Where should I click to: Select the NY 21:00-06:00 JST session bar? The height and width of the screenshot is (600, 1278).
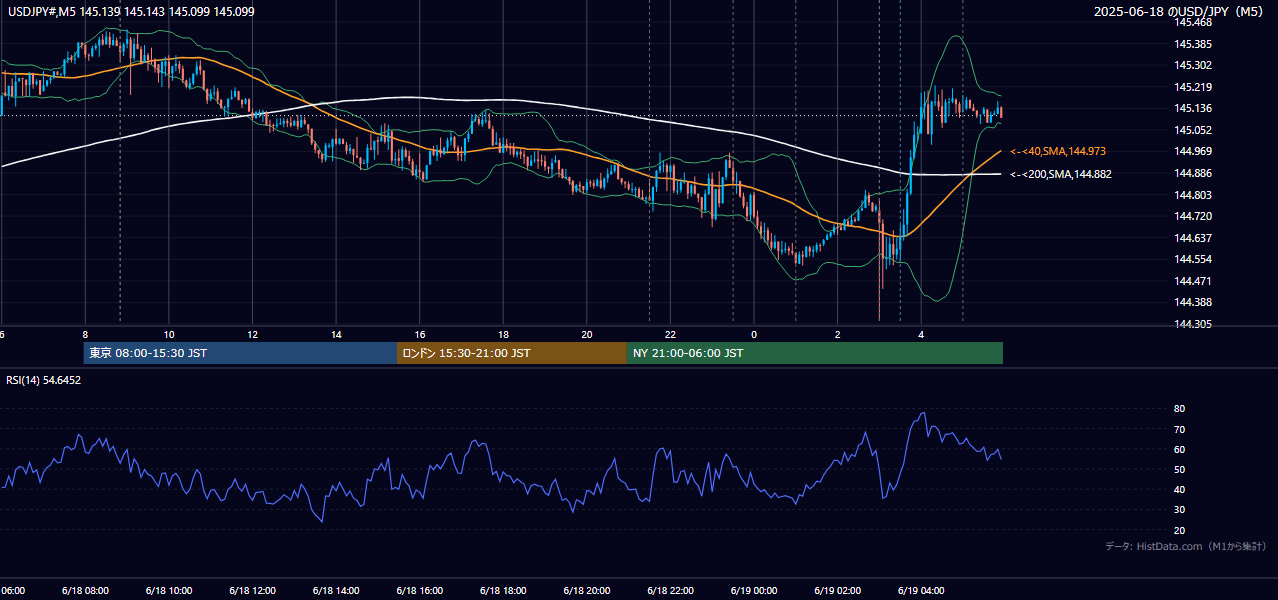(815, 353)
